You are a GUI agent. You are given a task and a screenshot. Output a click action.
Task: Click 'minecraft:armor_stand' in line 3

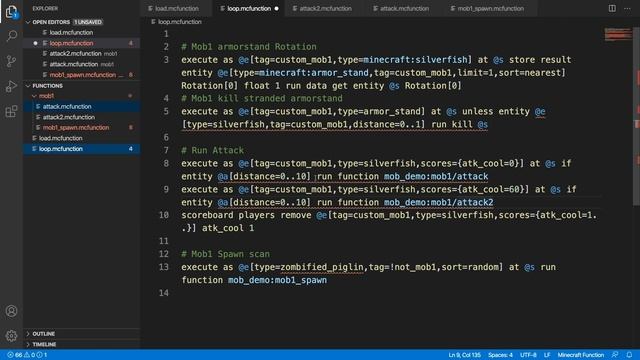pyautogui.click(x=313, y=73)
